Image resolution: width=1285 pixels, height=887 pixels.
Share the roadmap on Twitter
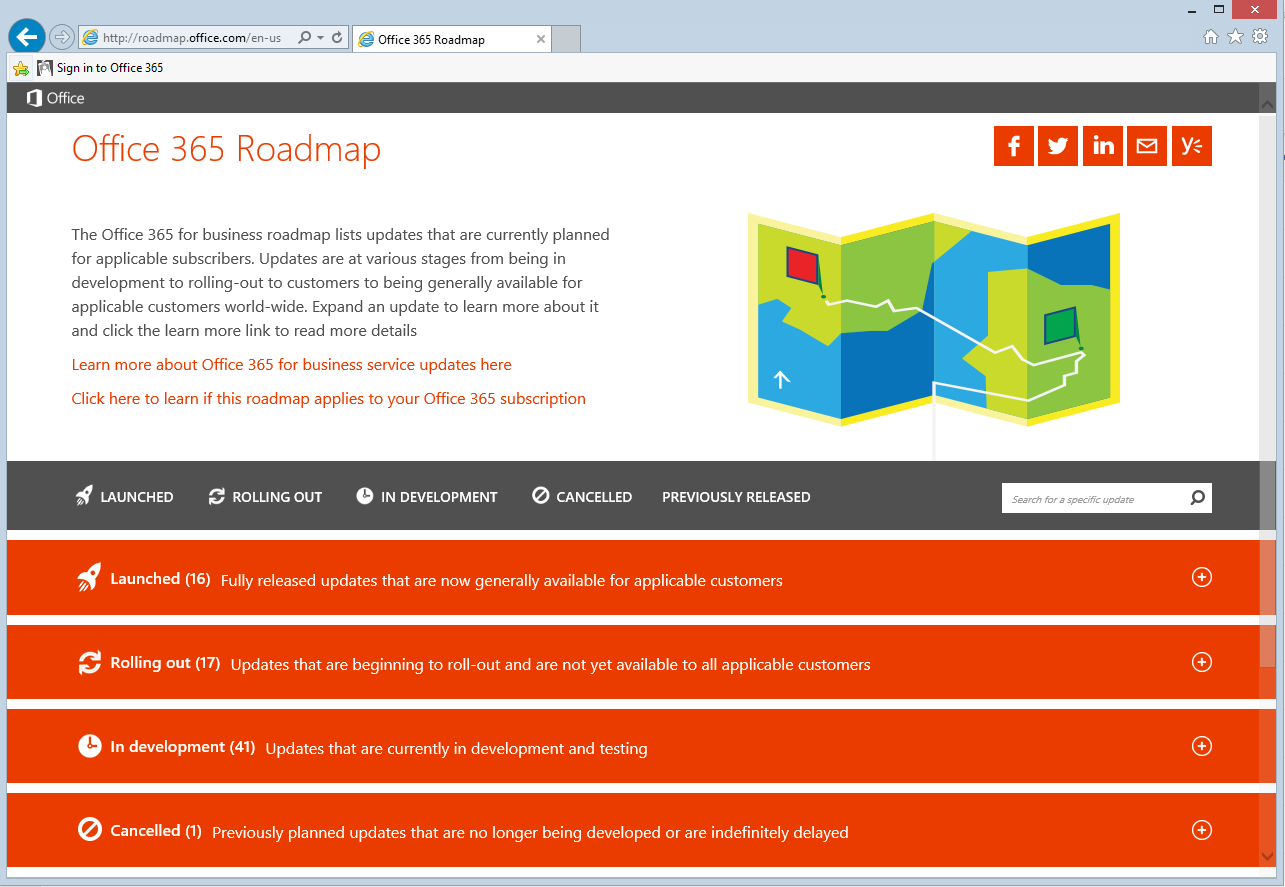click(x=1058, y=146)
